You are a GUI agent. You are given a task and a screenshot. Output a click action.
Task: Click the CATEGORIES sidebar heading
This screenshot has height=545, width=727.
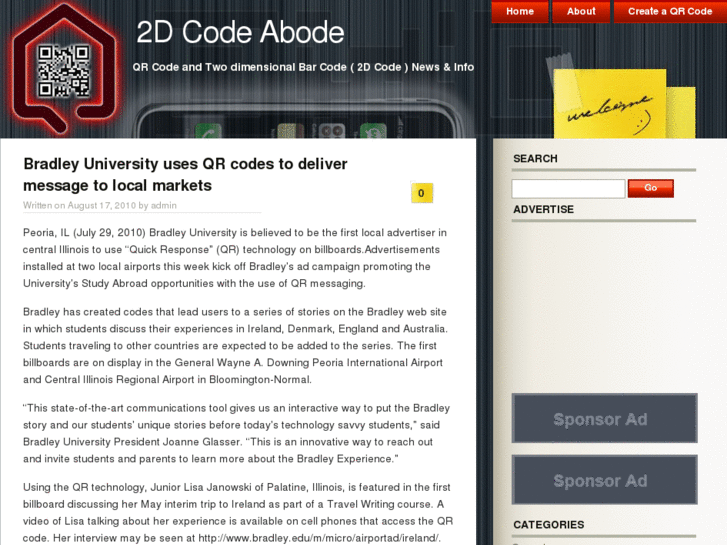tap(548, 525)
